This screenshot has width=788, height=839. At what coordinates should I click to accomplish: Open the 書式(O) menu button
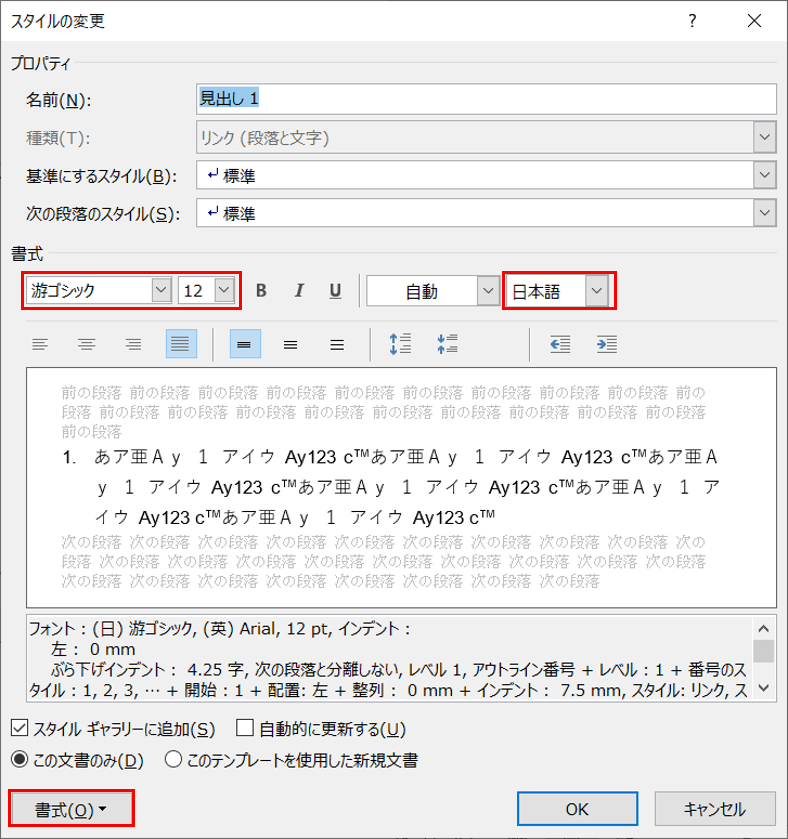point(71,809)
